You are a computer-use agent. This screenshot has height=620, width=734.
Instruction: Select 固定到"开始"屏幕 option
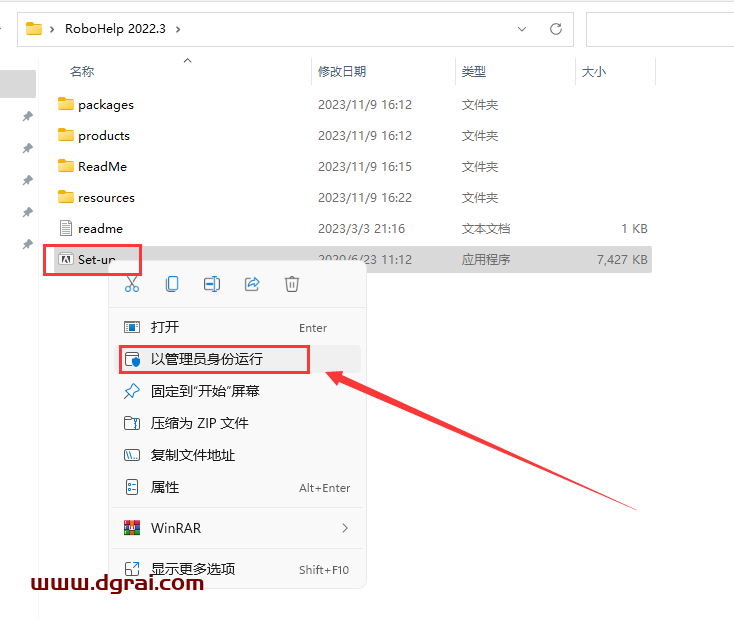point(237,391)
